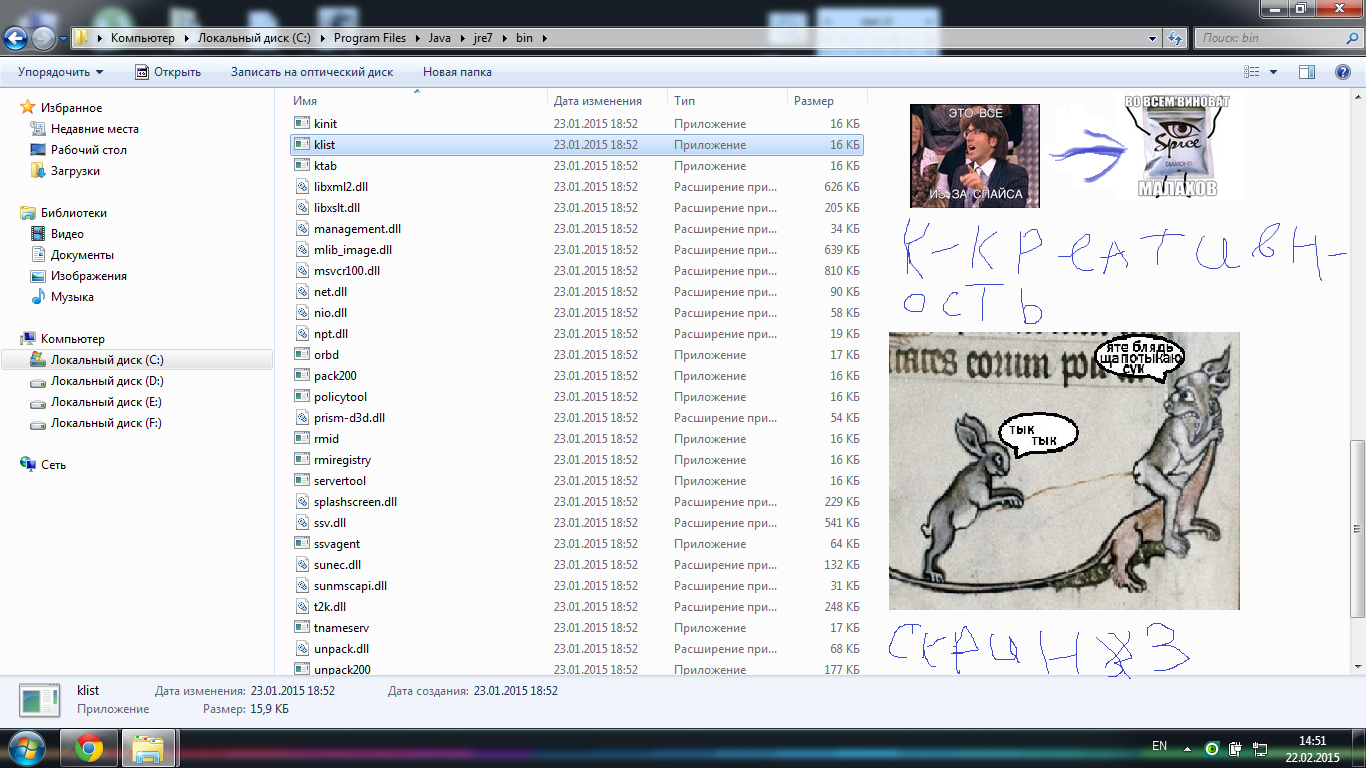Image resolution: width=1366 pixels, height=768 pixels.
Task: Click the tnameserv application icon
Action: point(302,628)
